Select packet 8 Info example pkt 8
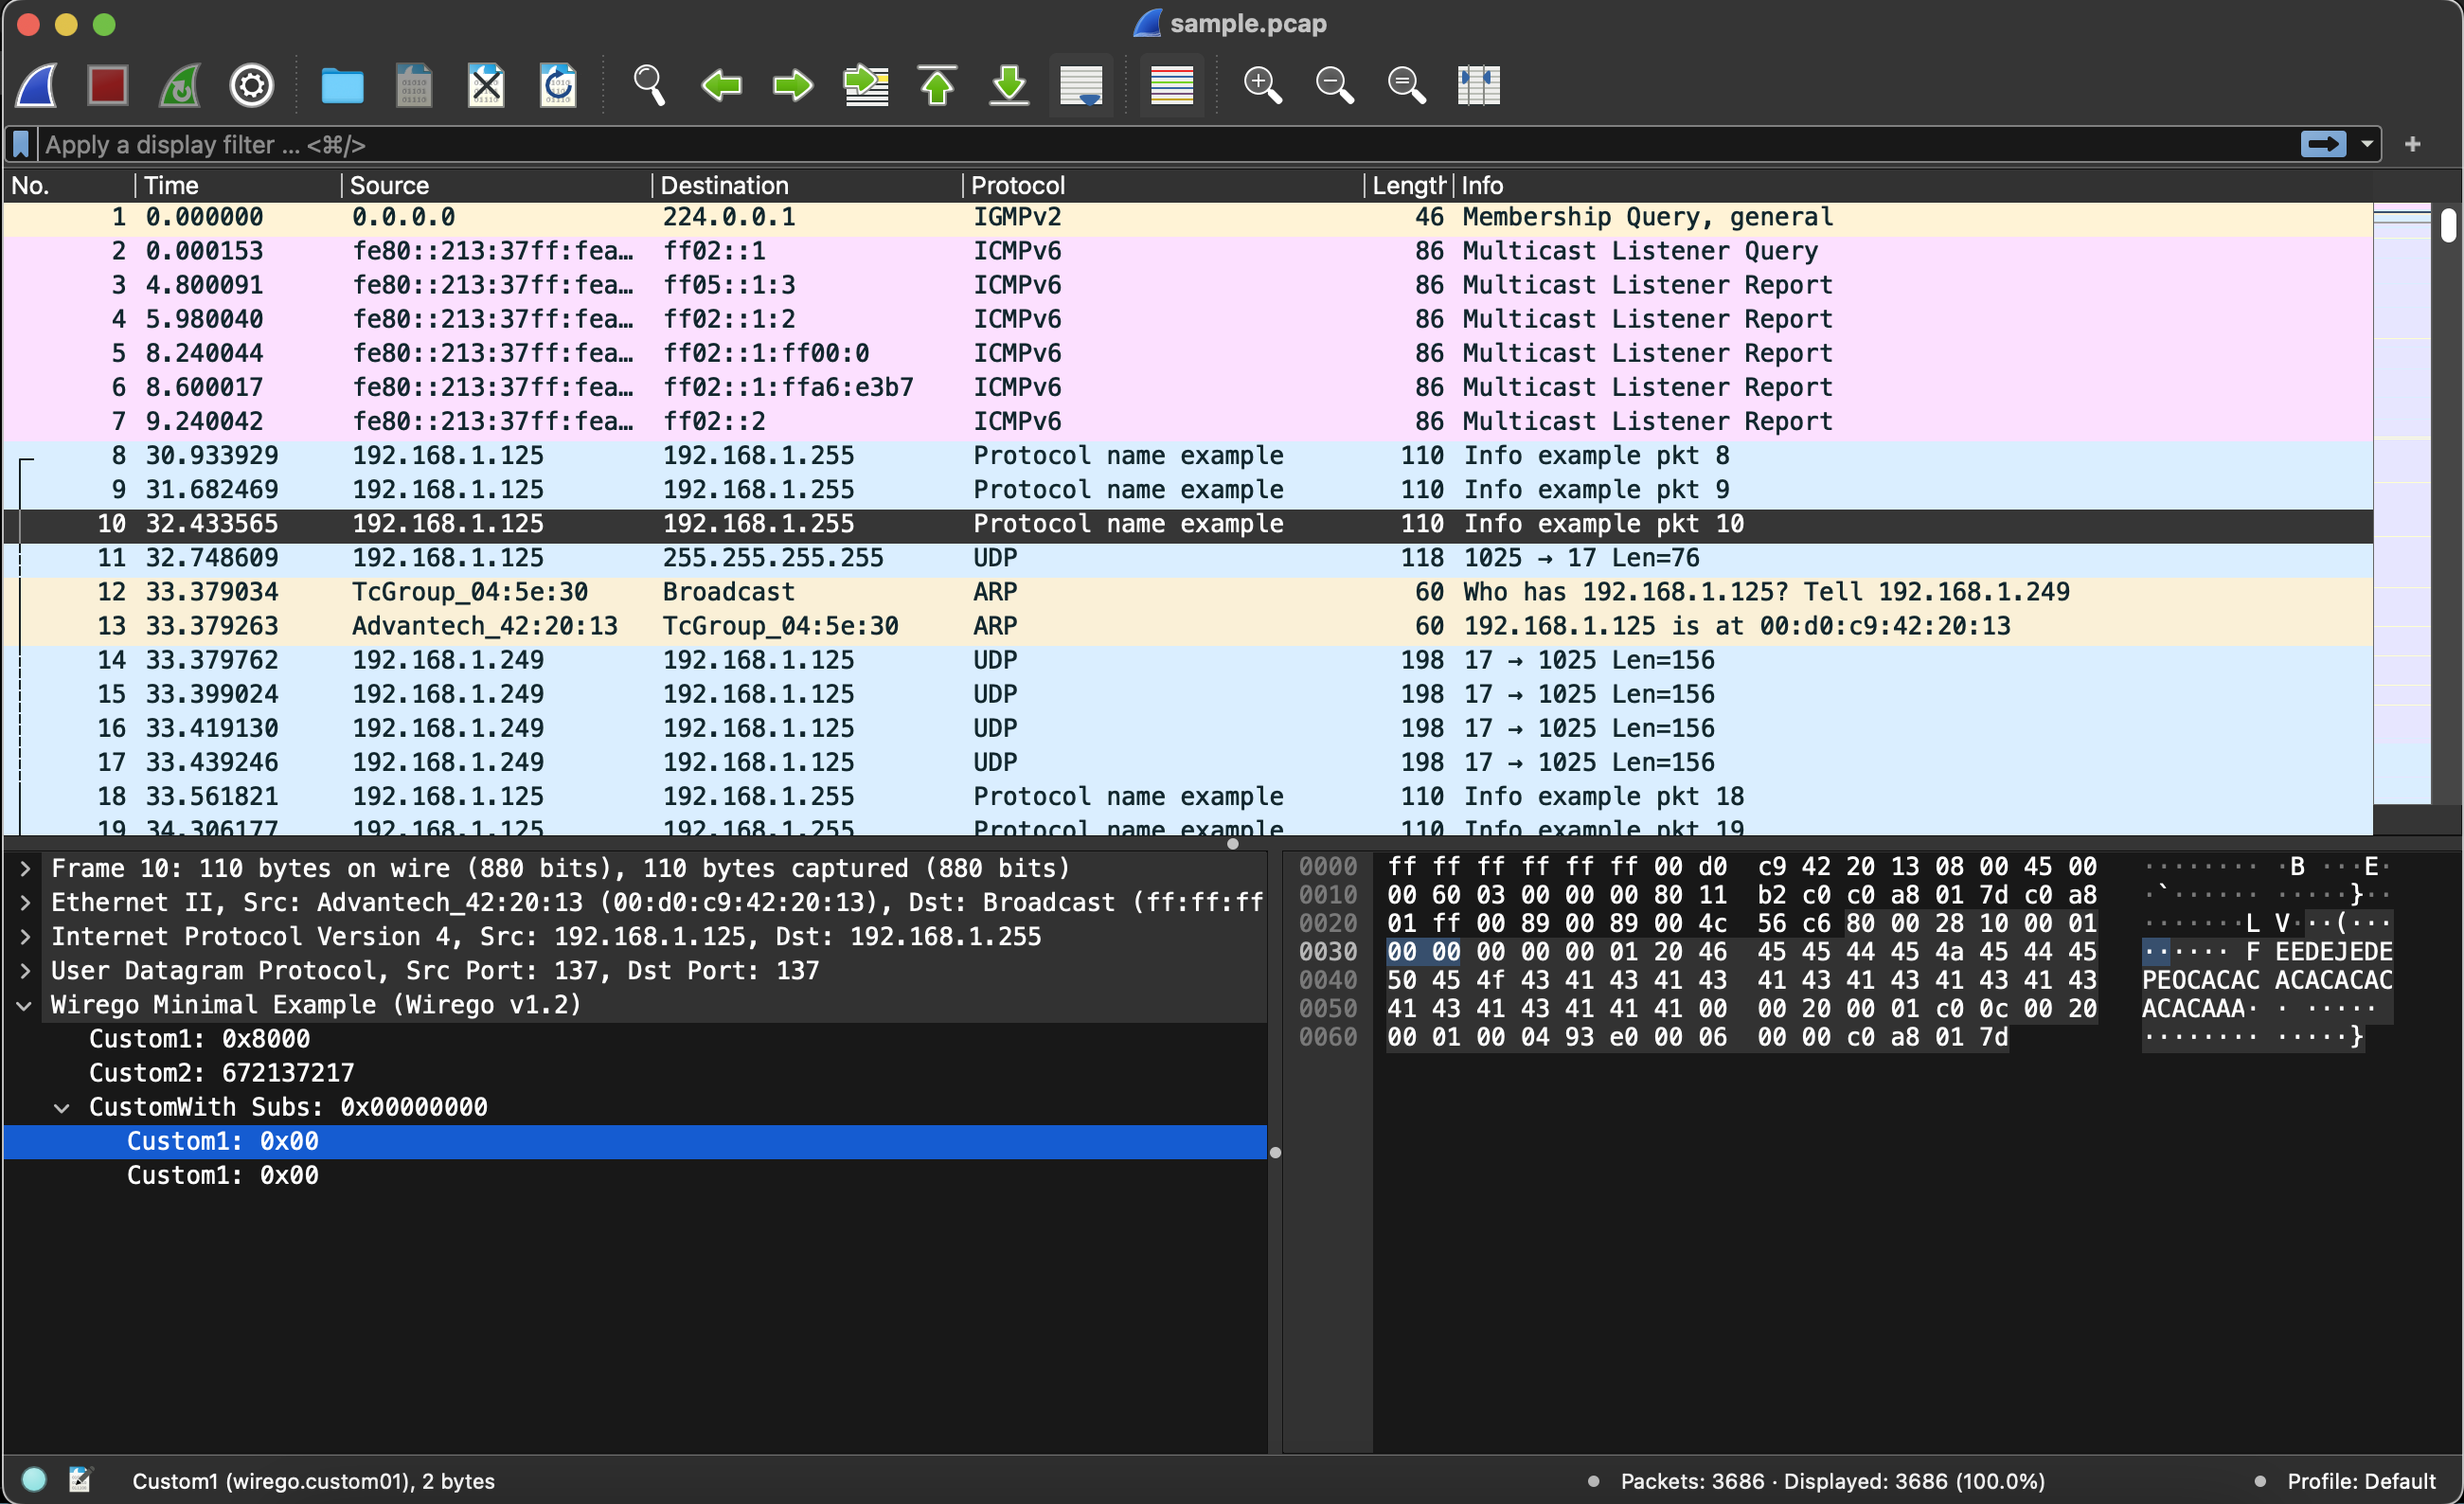2464x1504 pixels. 1188,456
